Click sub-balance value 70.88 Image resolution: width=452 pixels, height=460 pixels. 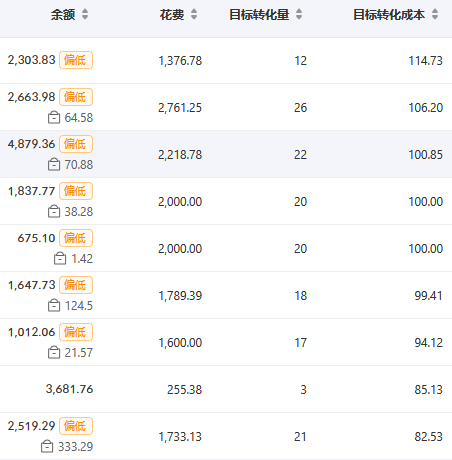pyautogui.click(x=79, y=165)
